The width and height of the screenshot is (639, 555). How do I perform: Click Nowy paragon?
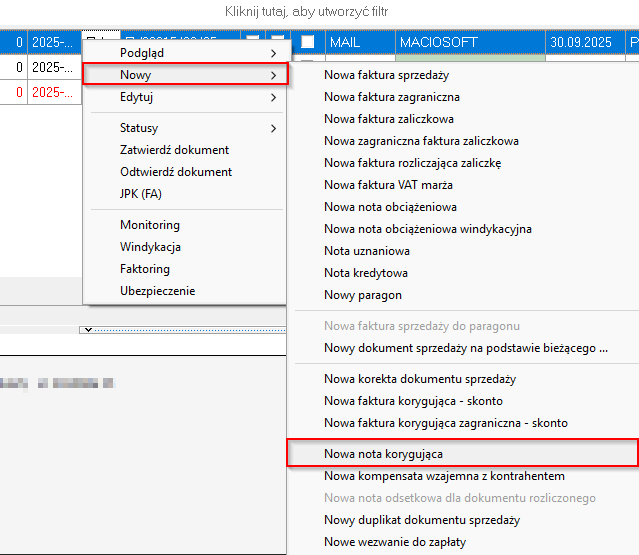click(x=360, y=295)
